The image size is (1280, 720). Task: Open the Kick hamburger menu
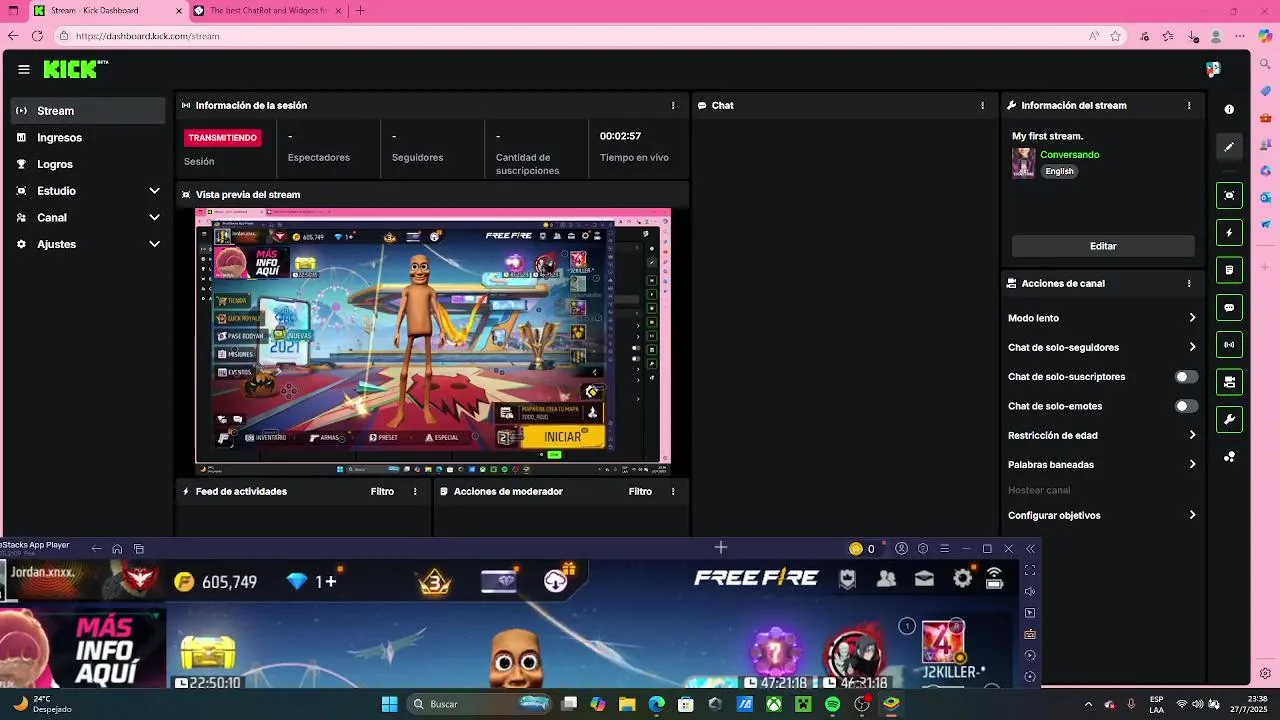coord(24,69)
